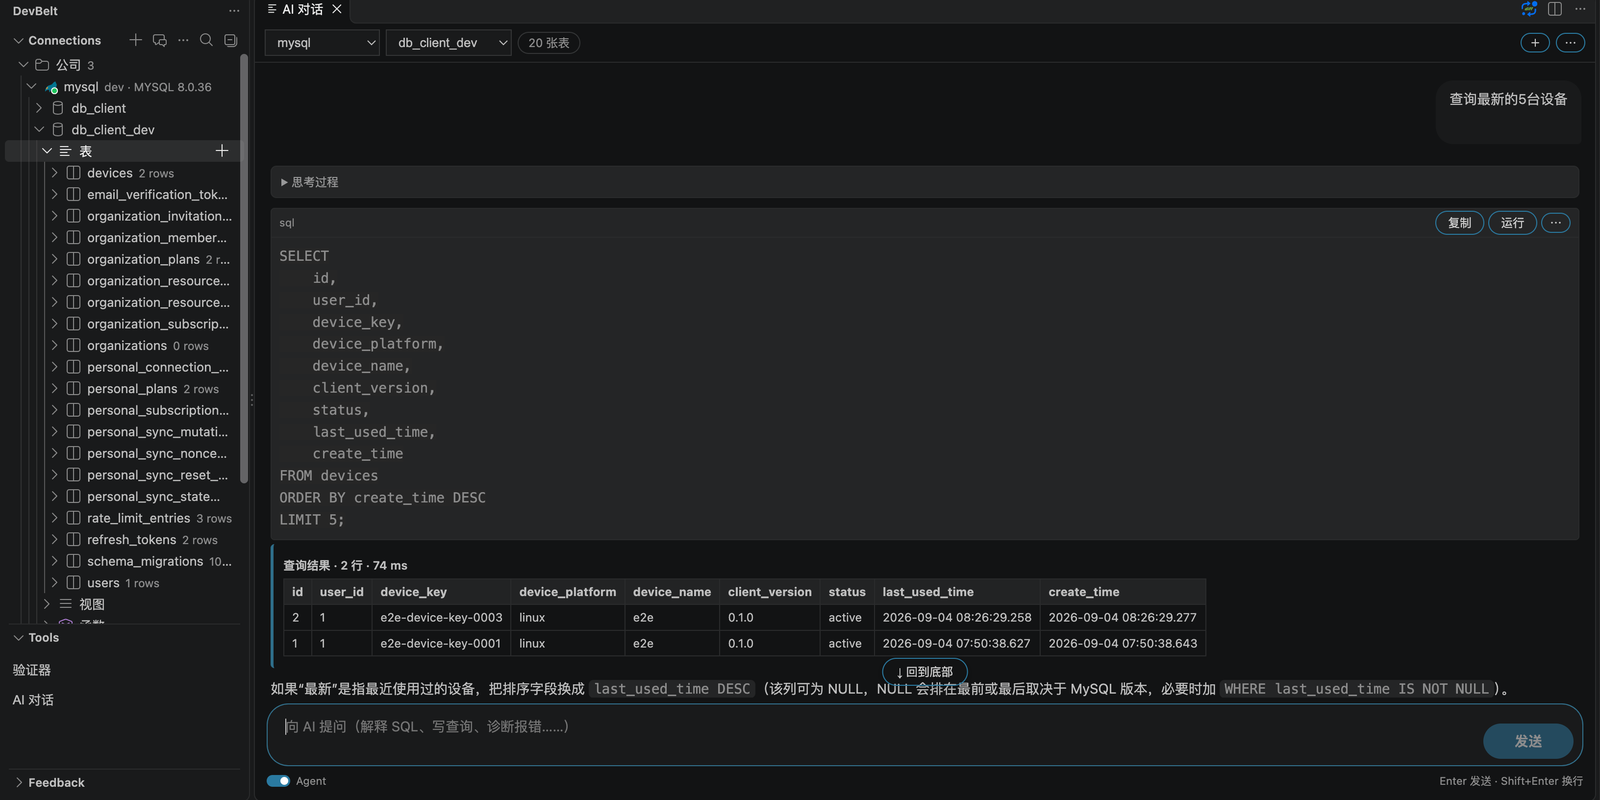Open editor more actions in tab bar
This screenshot has height=800, width=1600.
point(1580,9)
